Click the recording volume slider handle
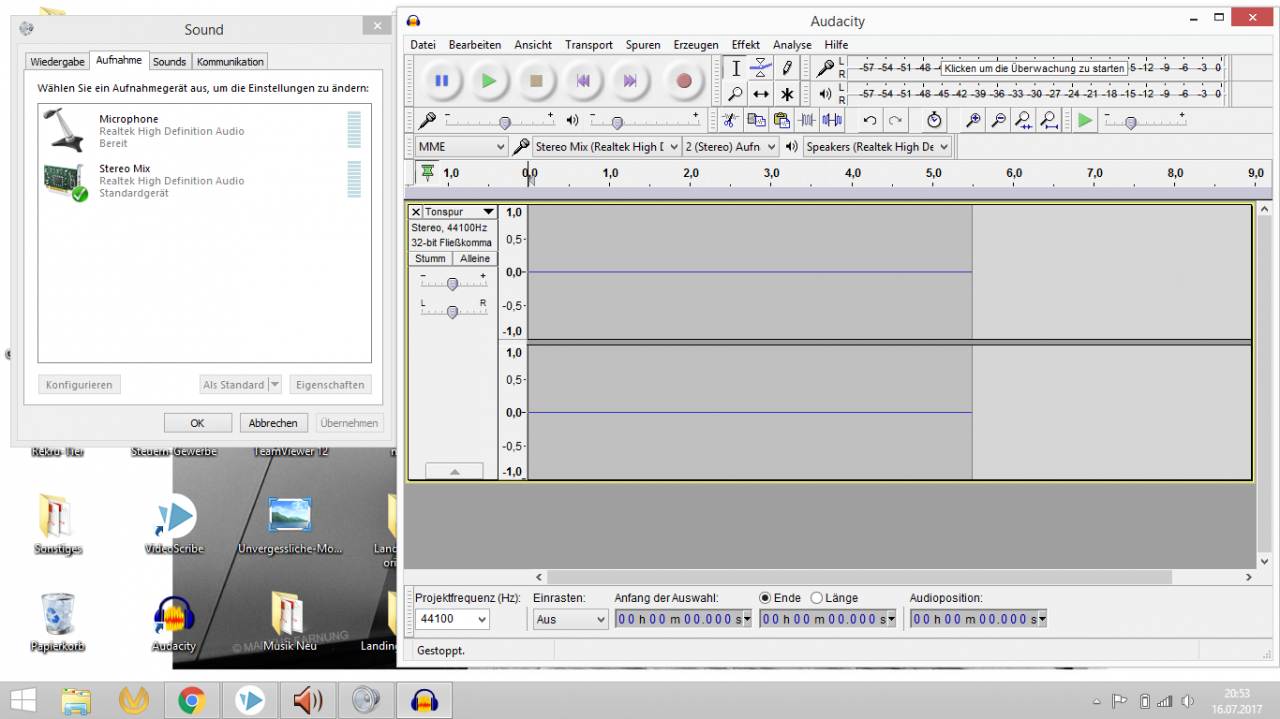This screenshot has height=719, width=1280. 505,122
